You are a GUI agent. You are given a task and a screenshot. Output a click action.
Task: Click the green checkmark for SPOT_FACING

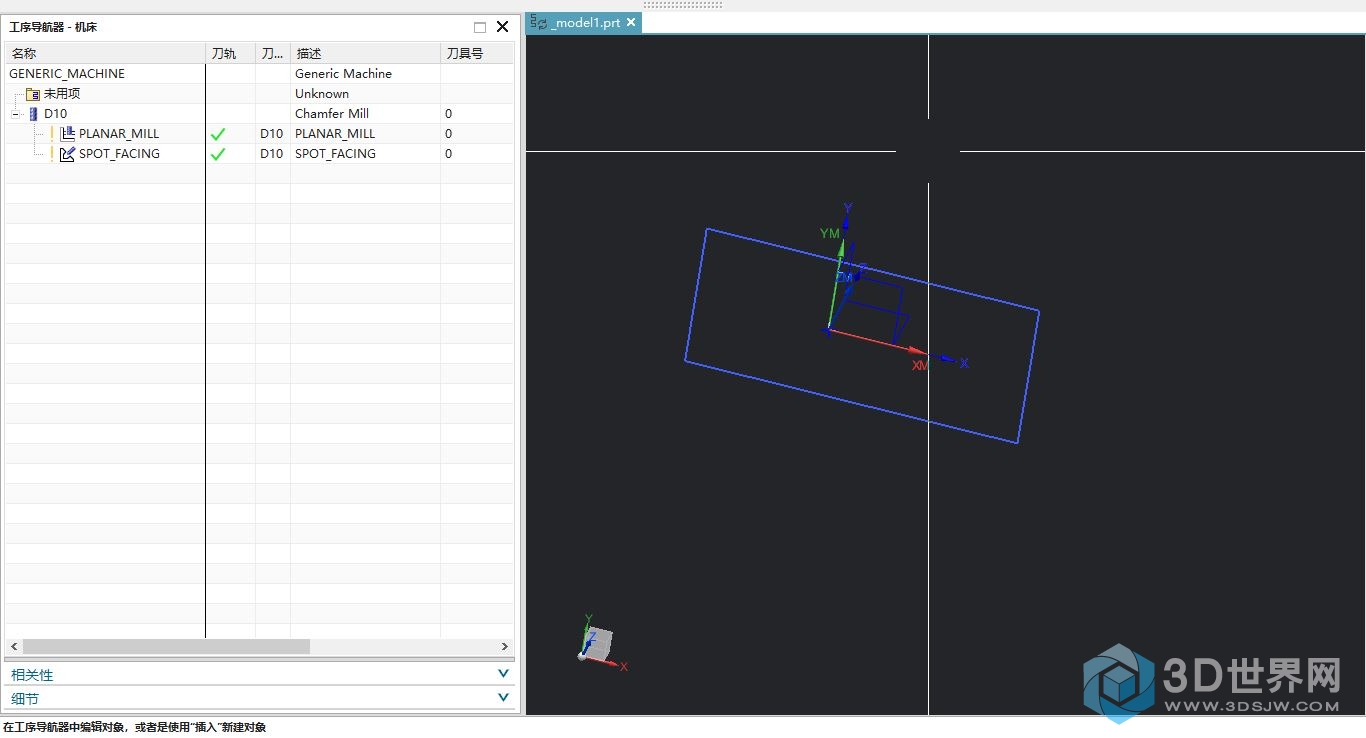pos(218,154)
